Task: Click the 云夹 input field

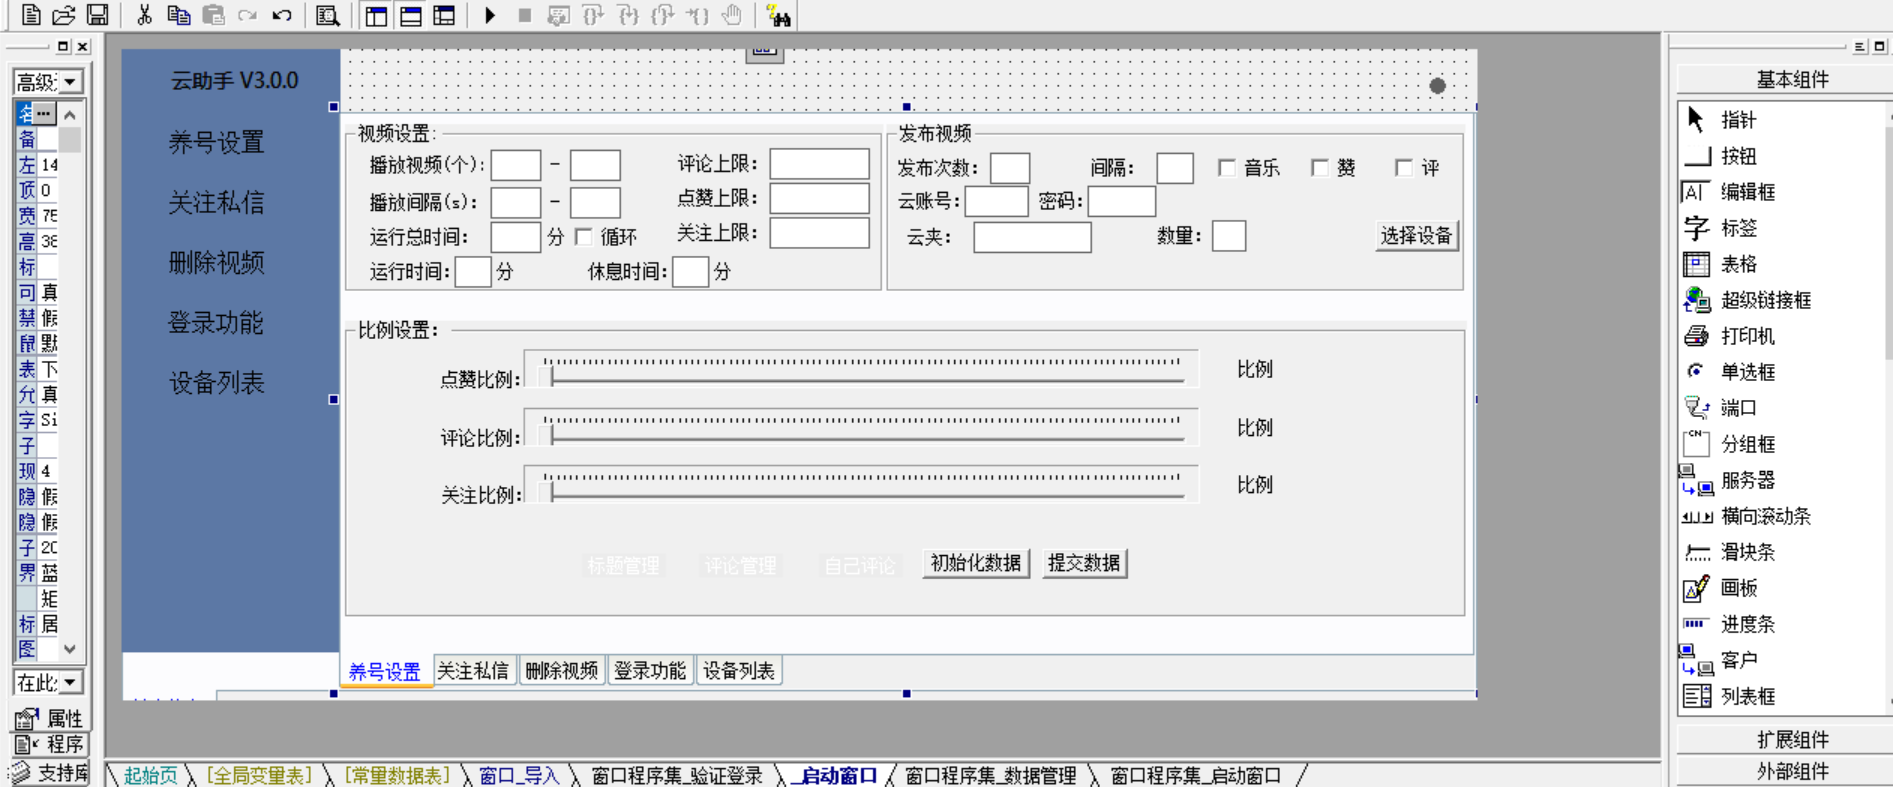Action: [x=1032, y=237]
